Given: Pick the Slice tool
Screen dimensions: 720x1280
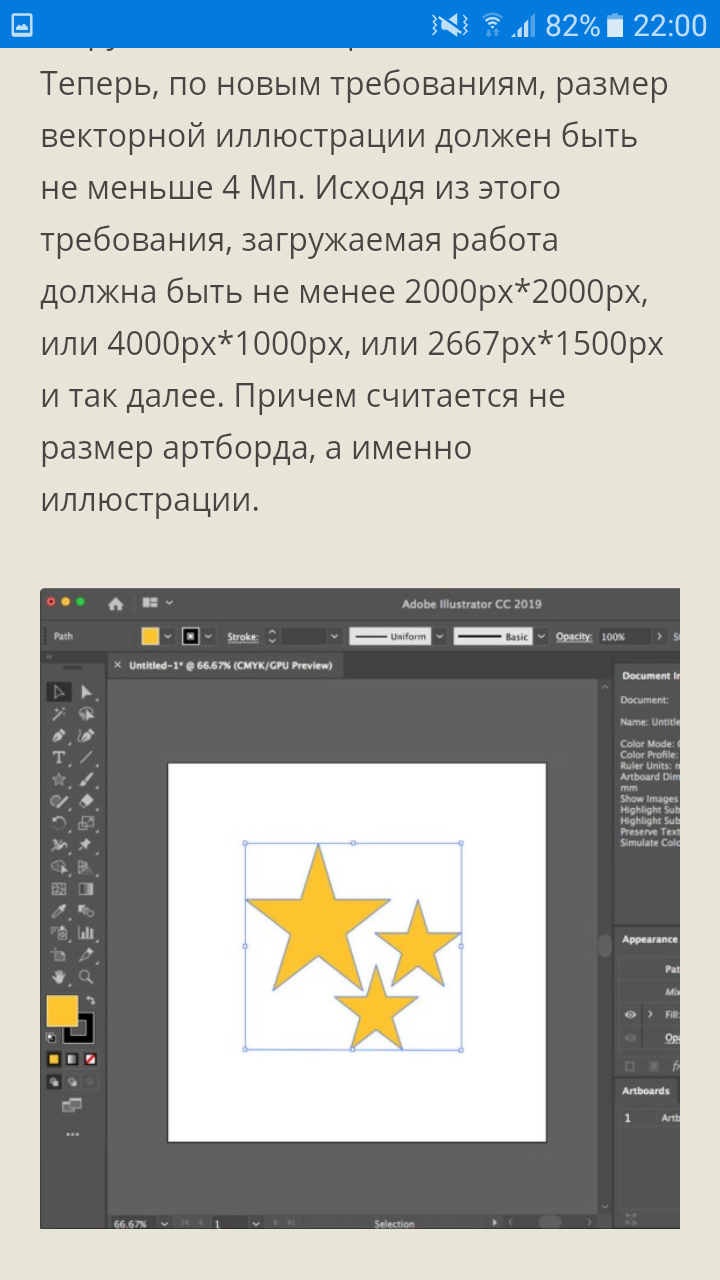Looking at the screenshot, I should point(87,954).
